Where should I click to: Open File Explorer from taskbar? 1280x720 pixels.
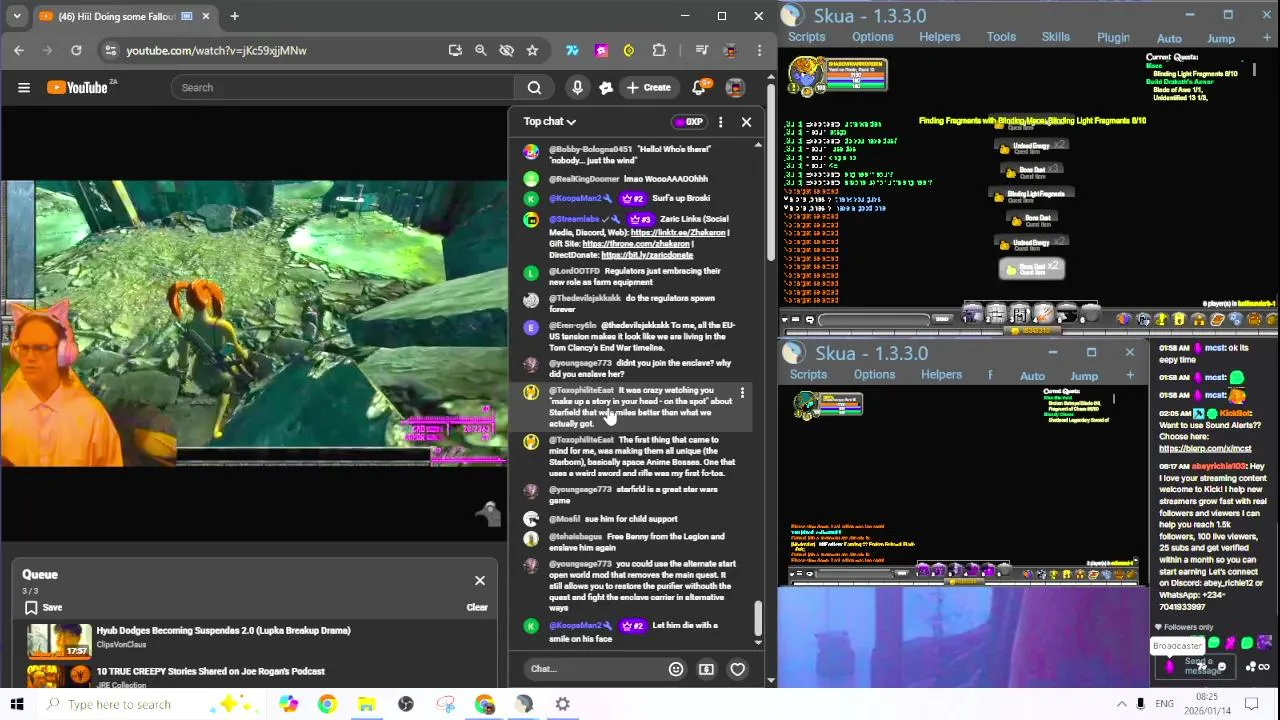coord(366,704)
